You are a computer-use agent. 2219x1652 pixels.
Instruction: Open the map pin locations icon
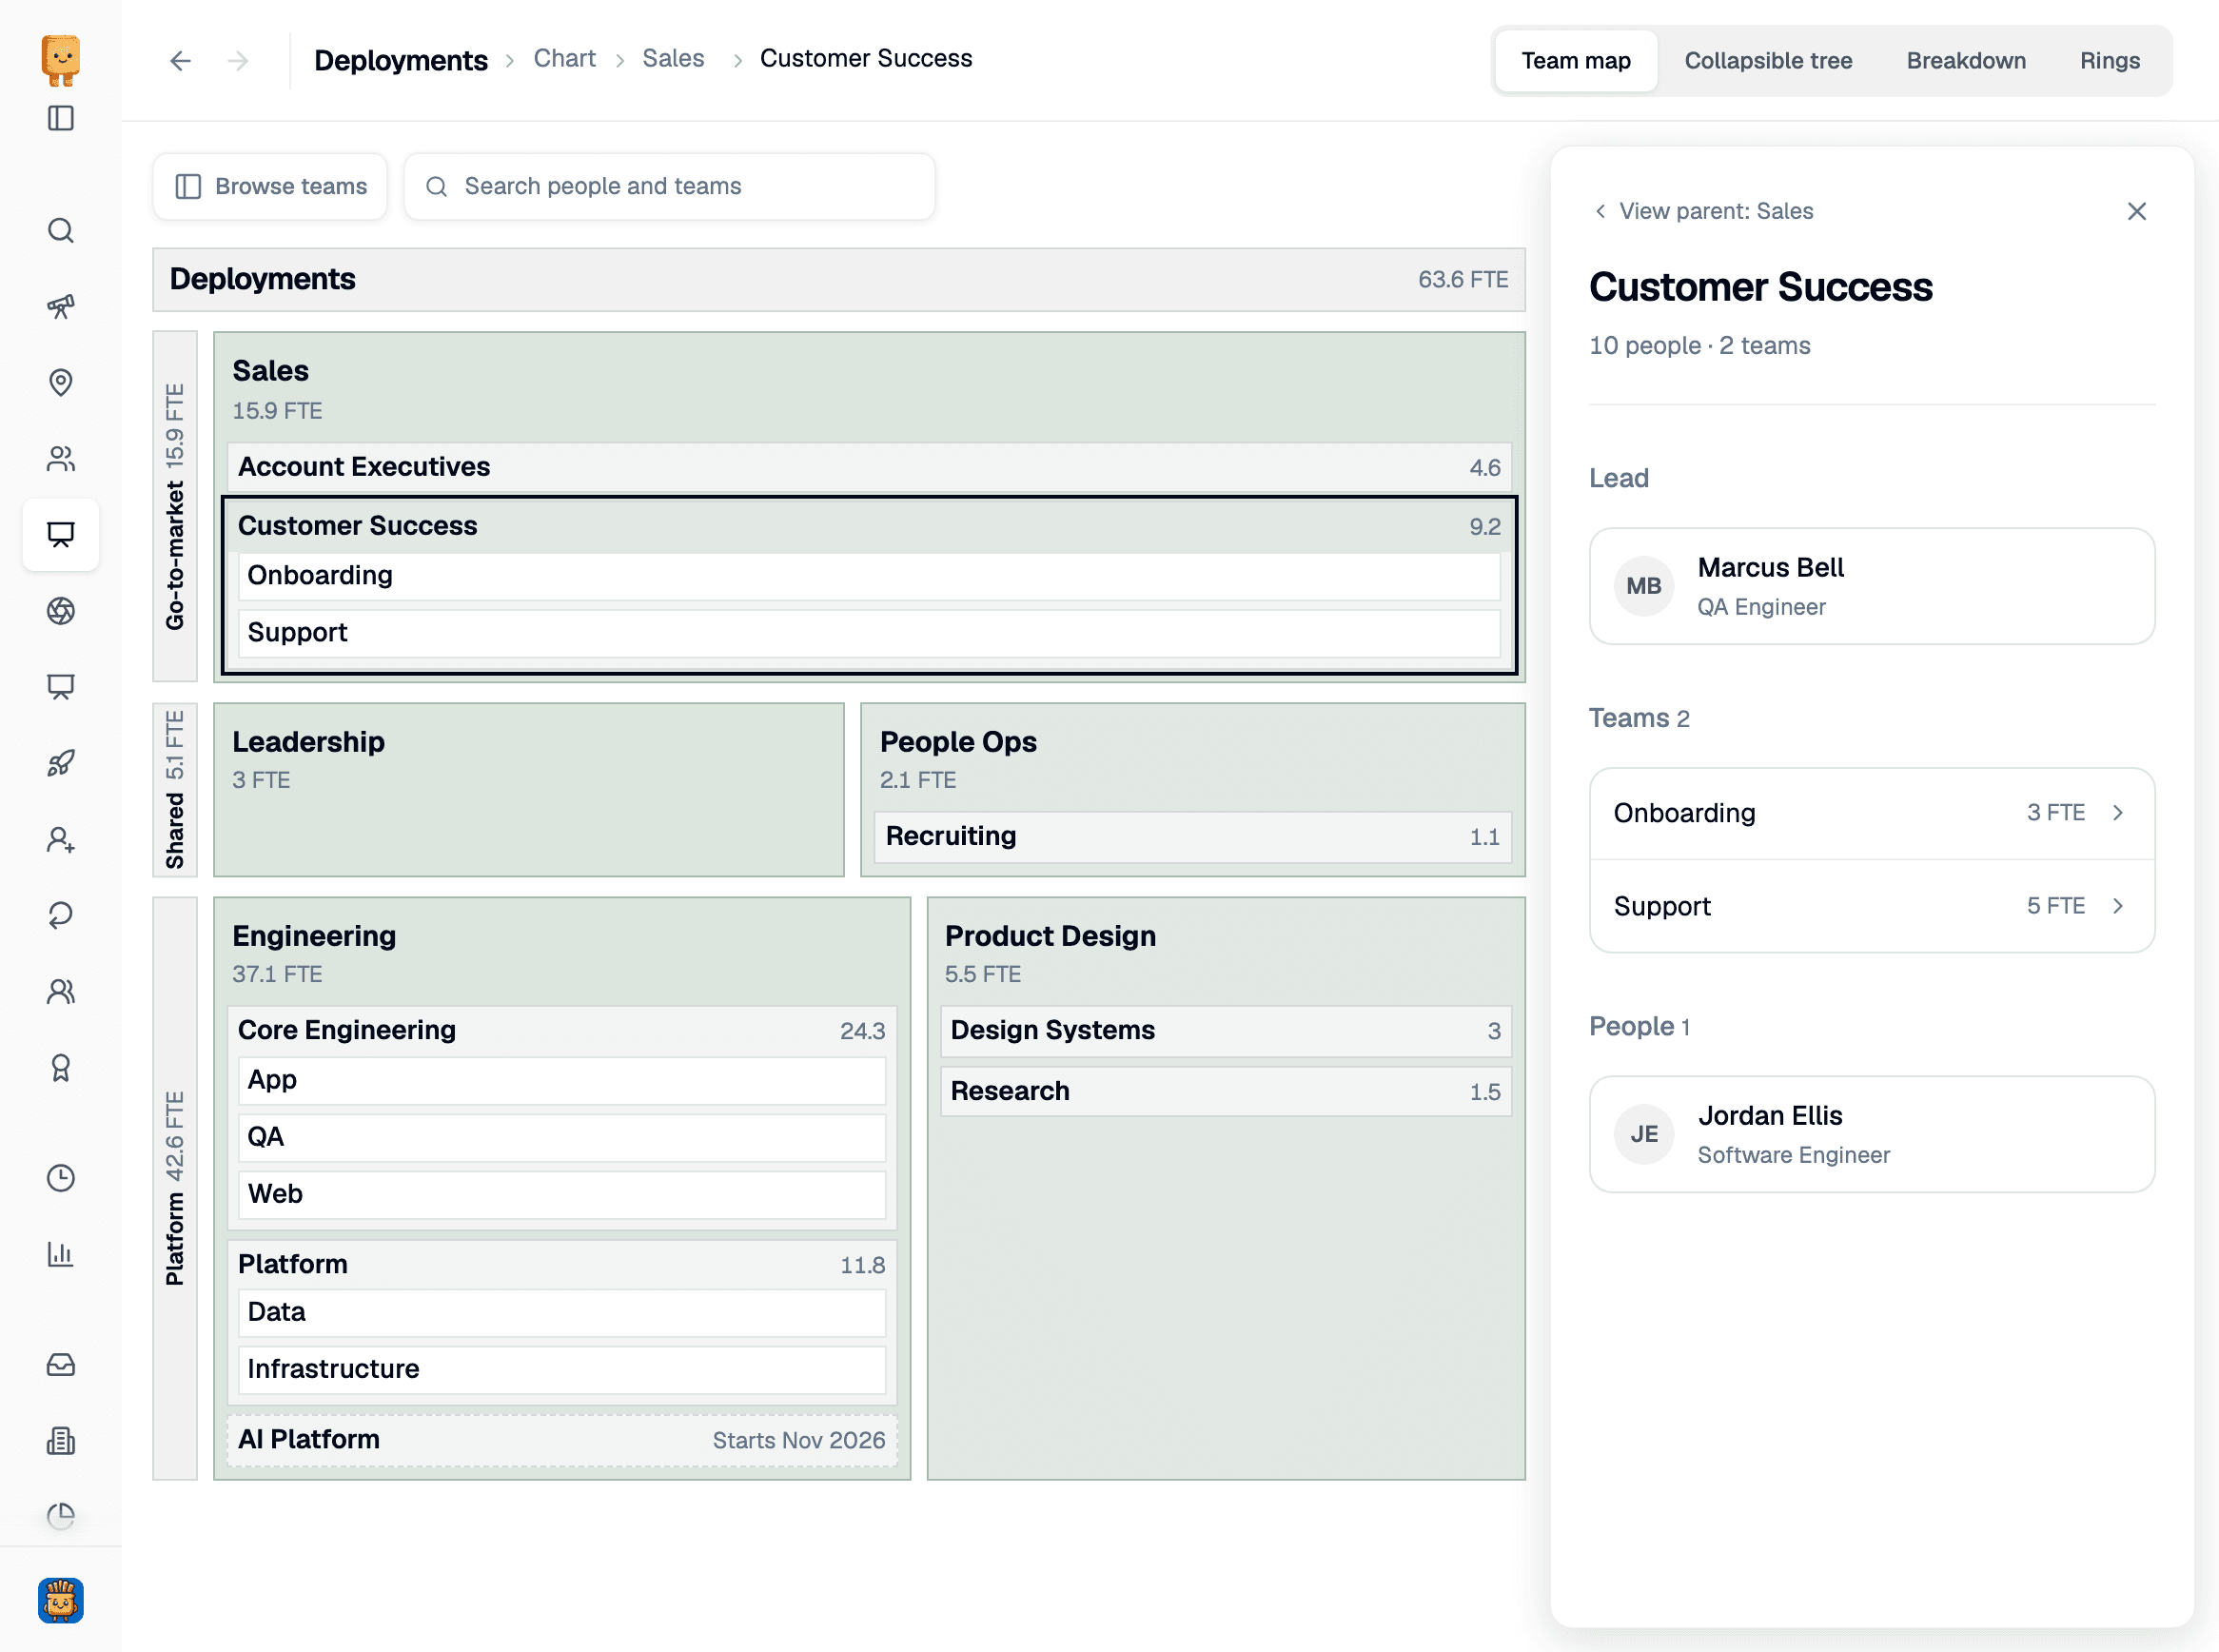click(61, 382)
